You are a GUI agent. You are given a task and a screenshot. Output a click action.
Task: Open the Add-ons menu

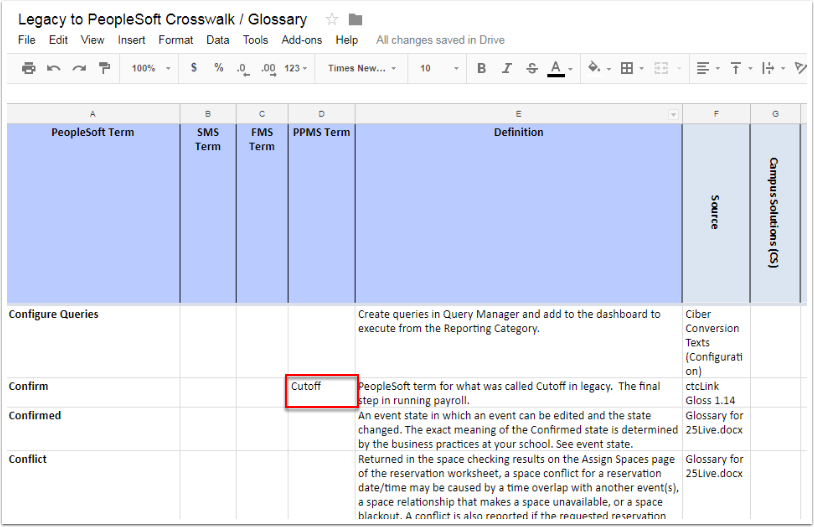tap(302, 40)
